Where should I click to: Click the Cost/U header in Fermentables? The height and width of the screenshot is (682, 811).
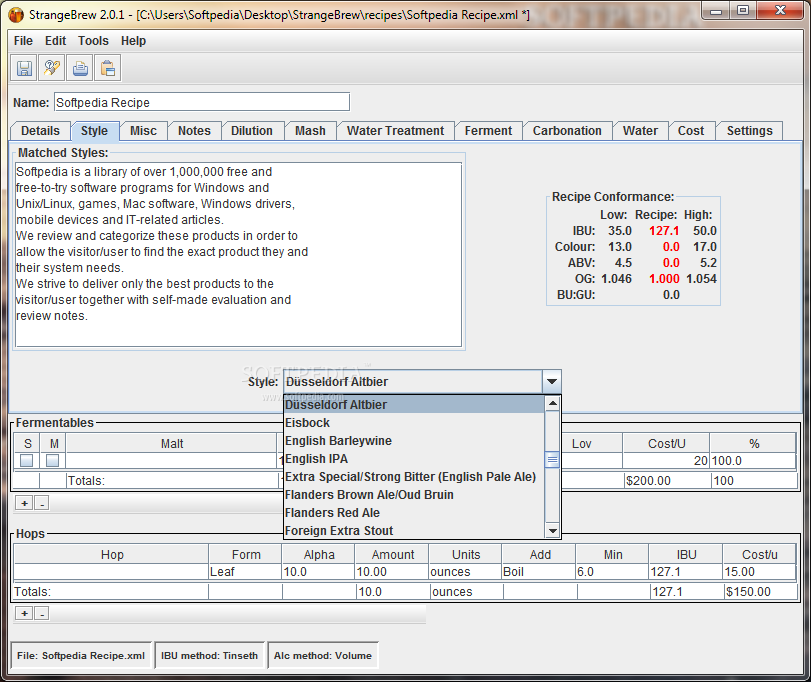667,444
